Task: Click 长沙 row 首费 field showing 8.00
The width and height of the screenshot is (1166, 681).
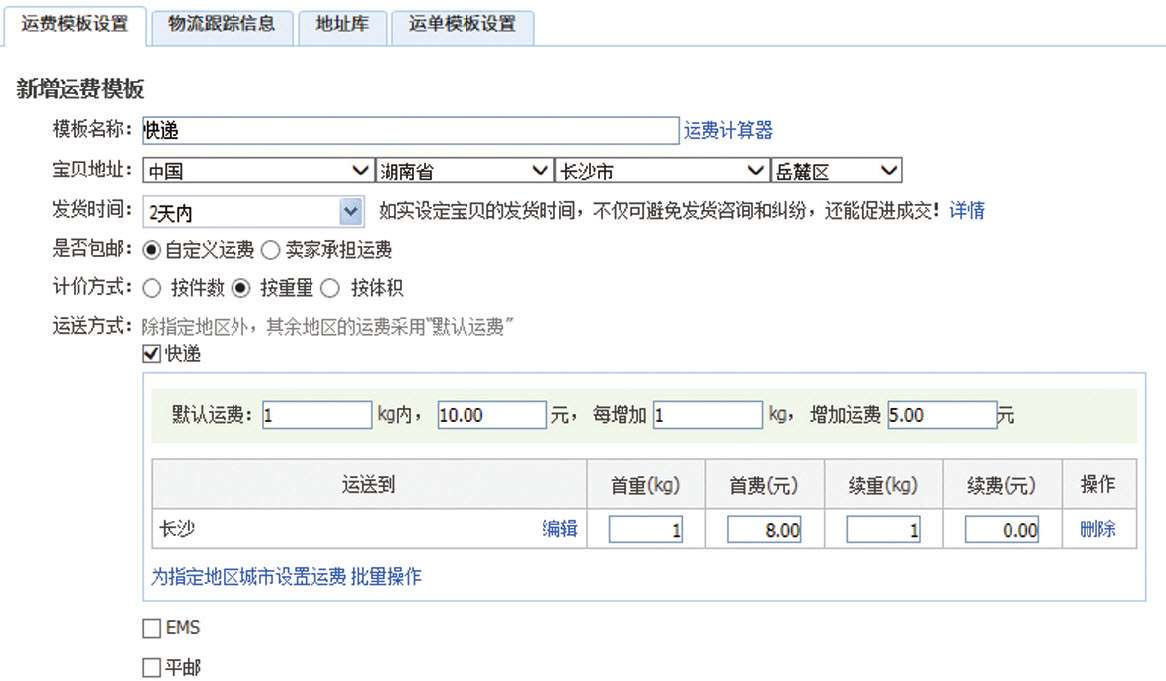Action: click(764, 529)
